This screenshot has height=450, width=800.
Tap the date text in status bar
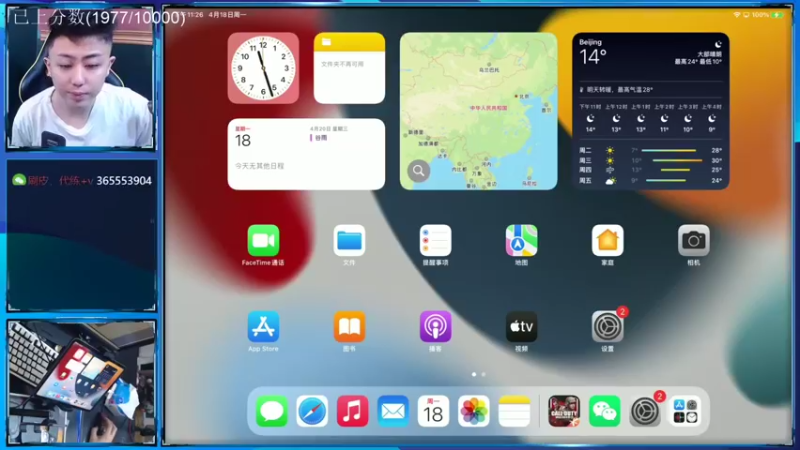pos(227,15)
